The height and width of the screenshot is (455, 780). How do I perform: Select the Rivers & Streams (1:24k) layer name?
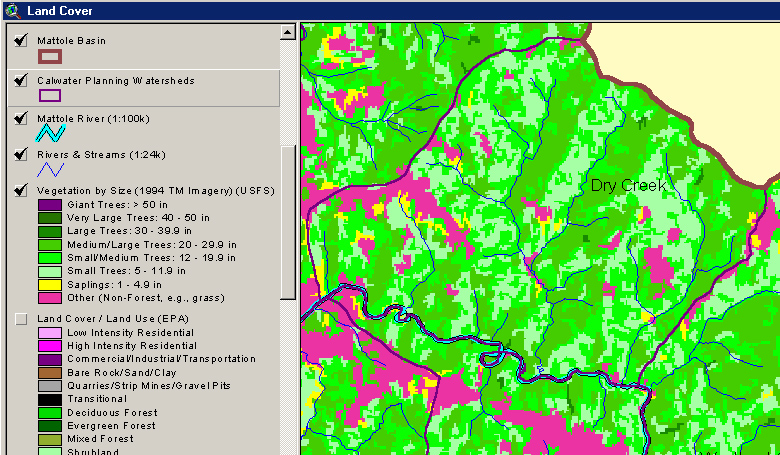click(x=101, y=155)
